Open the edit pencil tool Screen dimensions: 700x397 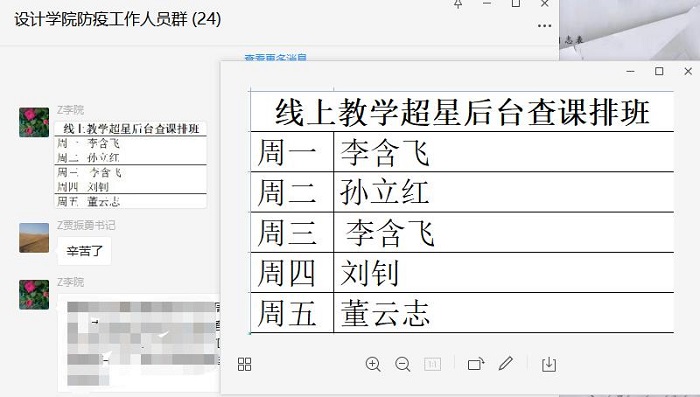(506, 364)
